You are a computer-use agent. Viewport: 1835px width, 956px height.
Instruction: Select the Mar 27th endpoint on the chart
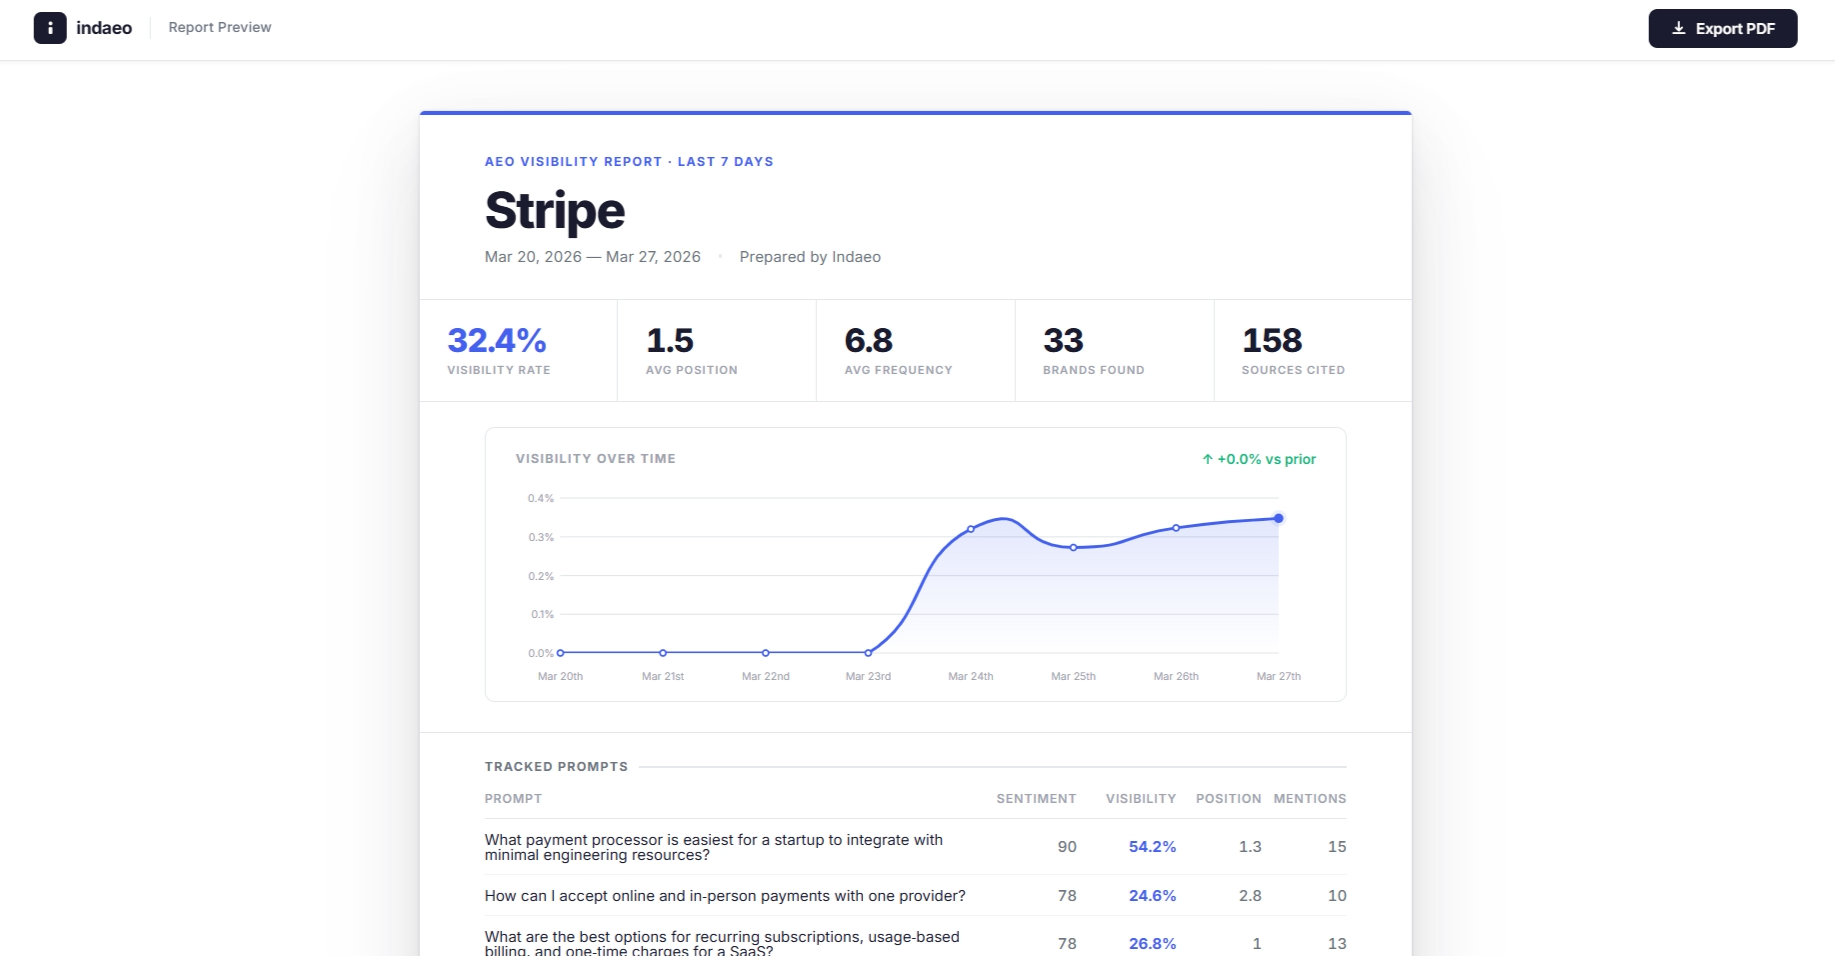pyautogui.click(x=1278, y=518)
